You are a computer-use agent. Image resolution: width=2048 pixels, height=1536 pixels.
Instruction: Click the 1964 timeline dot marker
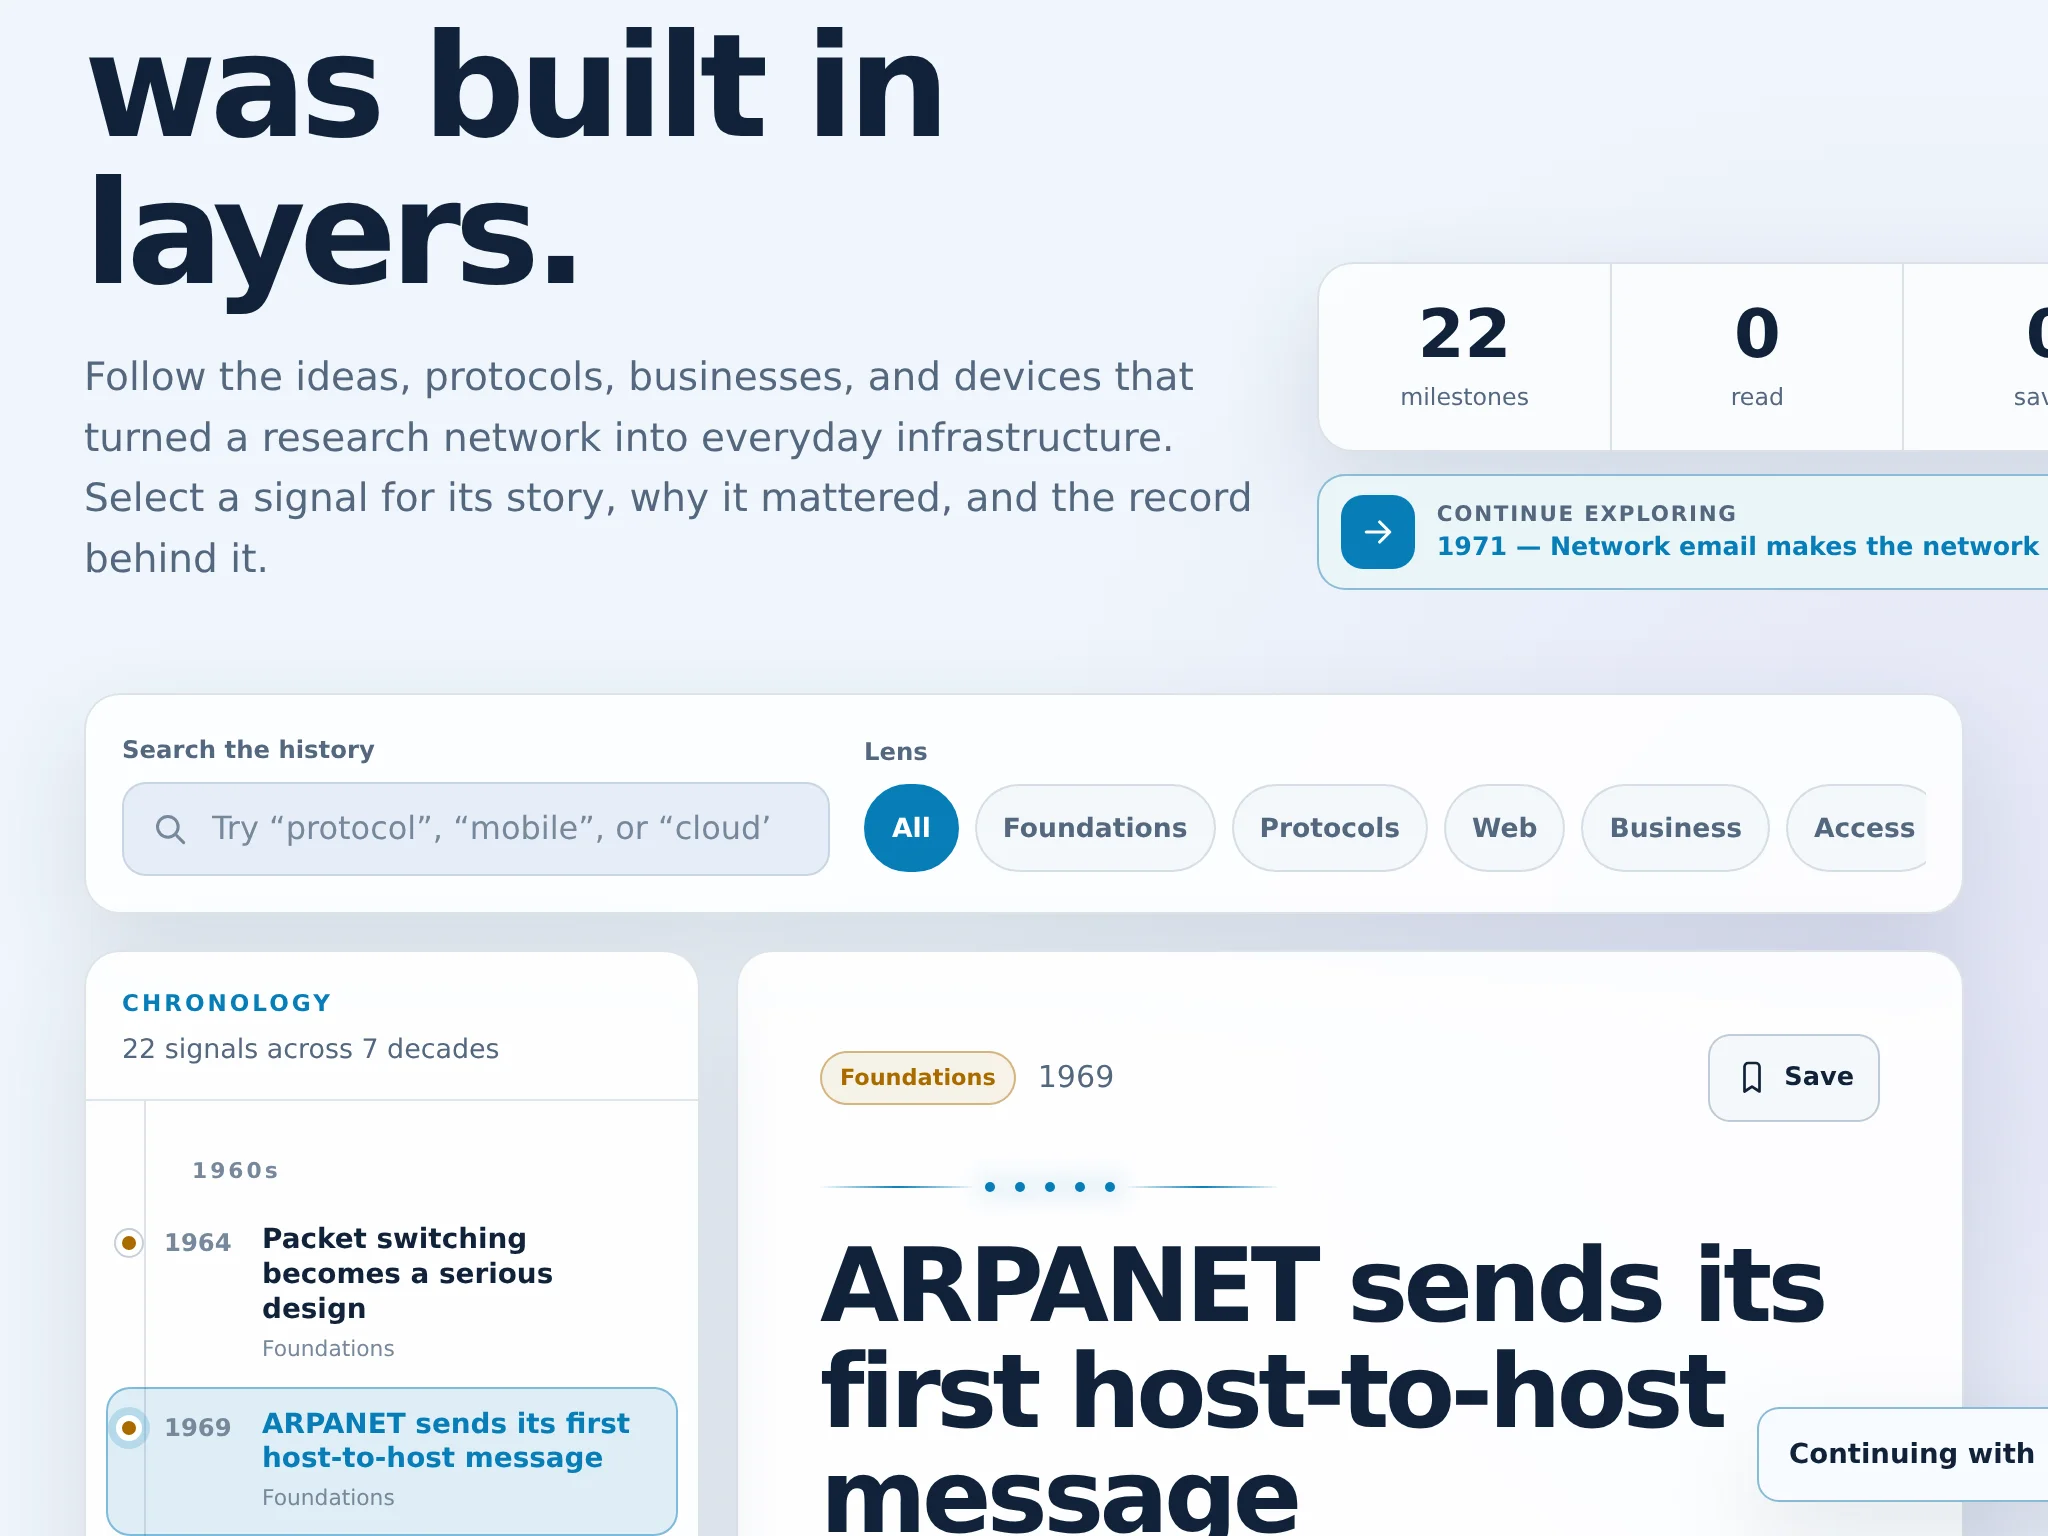pyautogui.click(x=129, y=1243)
